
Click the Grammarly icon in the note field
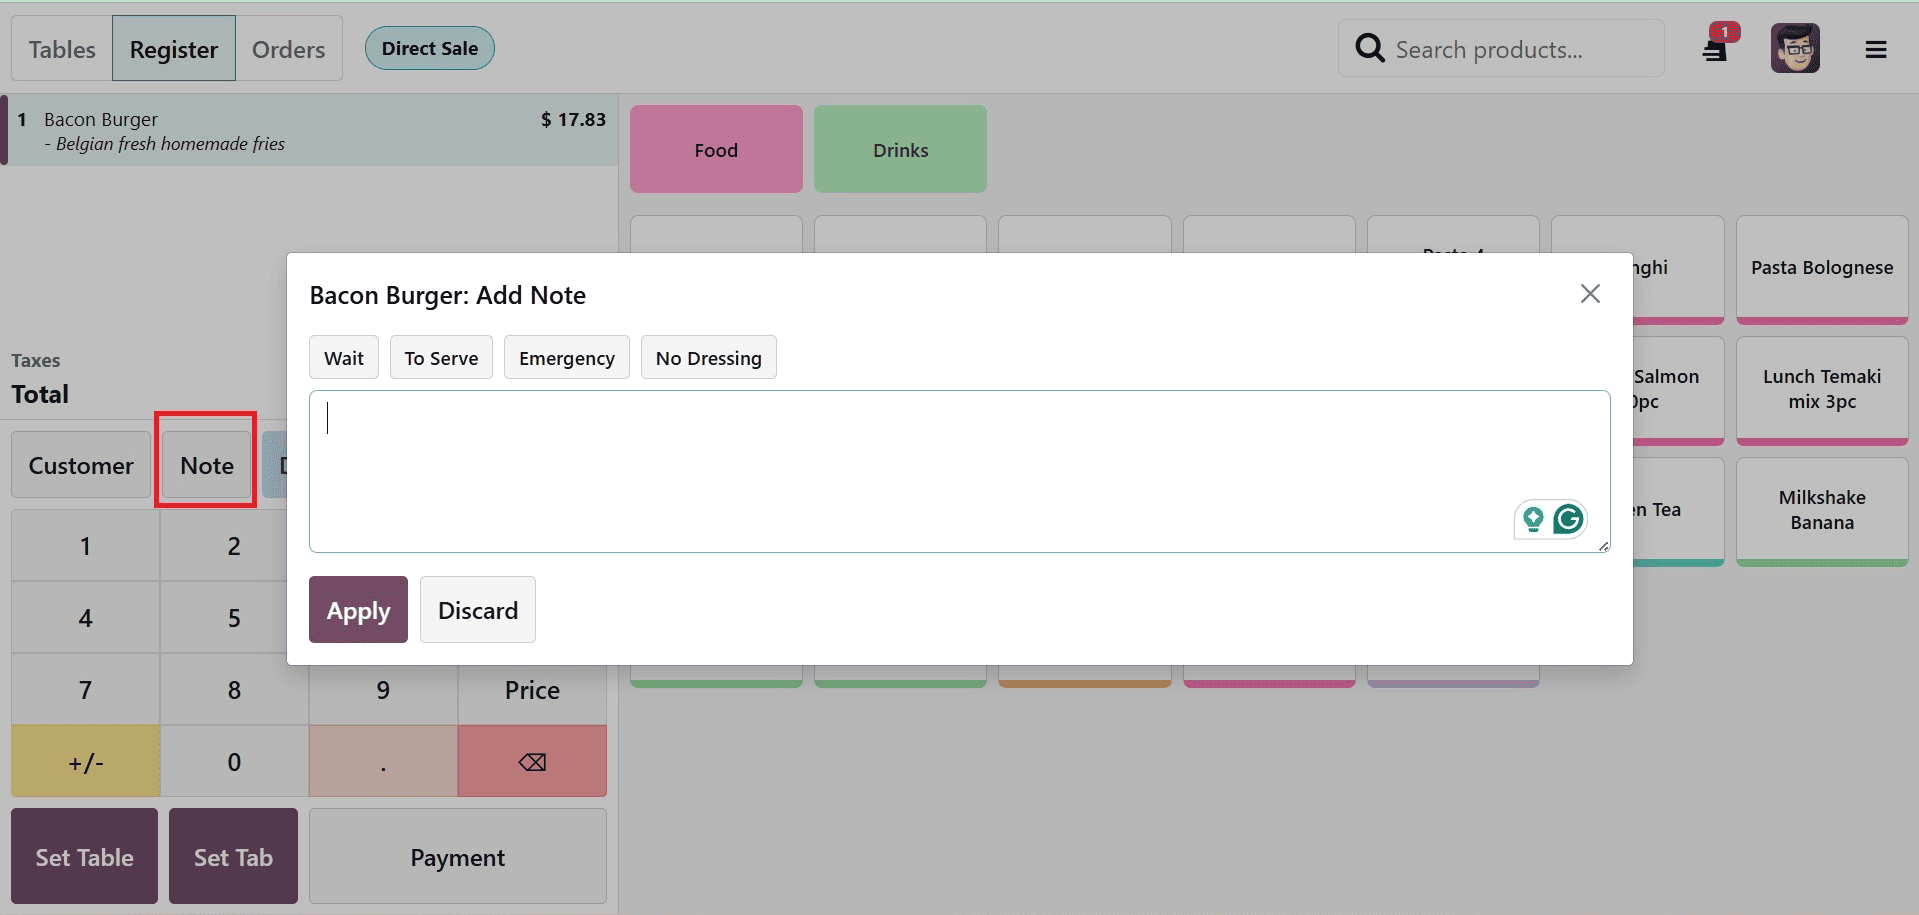tap(1568, 519)
